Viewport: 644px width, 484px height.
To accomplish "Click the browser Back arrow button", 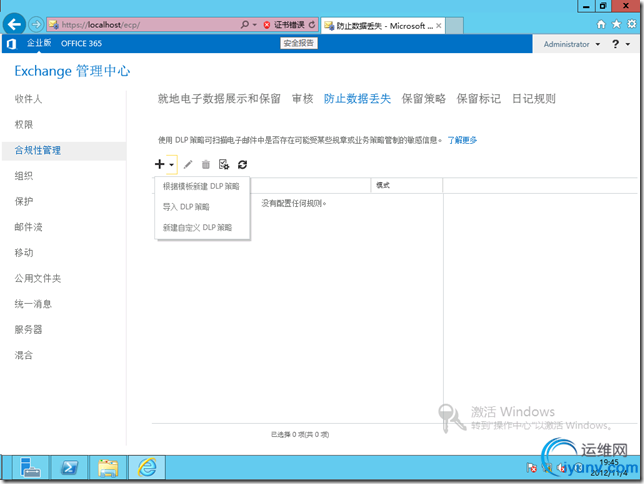I will [14, 25].
